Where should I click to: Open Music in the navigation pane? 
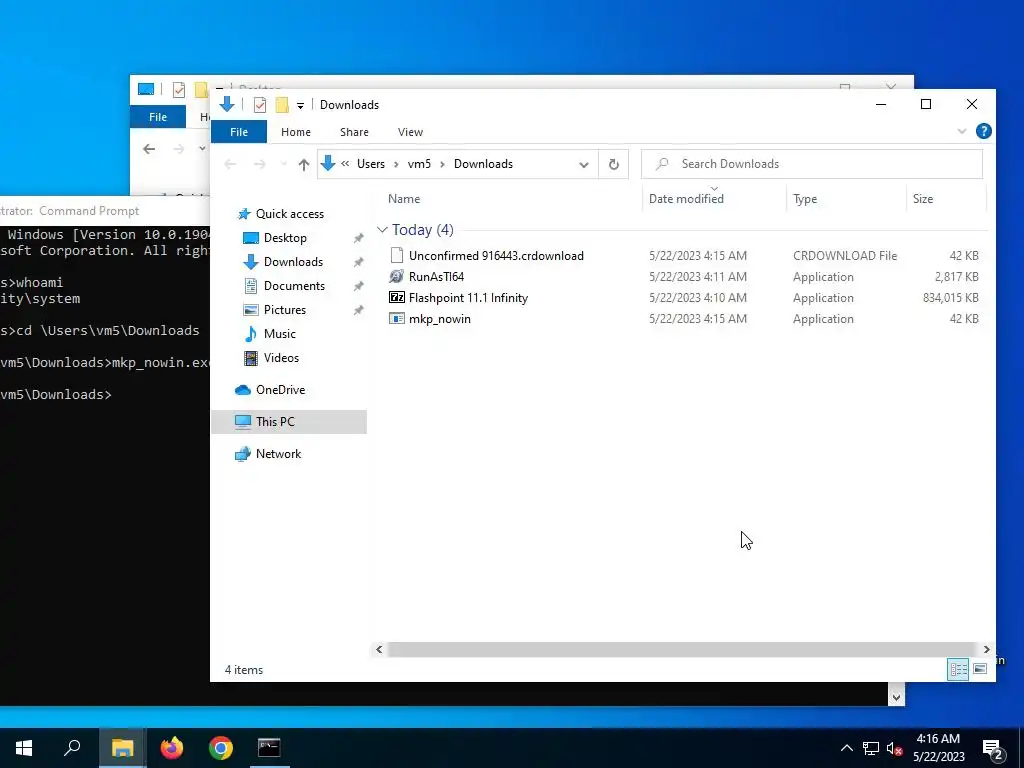pyautogui.click(x=280, y=334)
